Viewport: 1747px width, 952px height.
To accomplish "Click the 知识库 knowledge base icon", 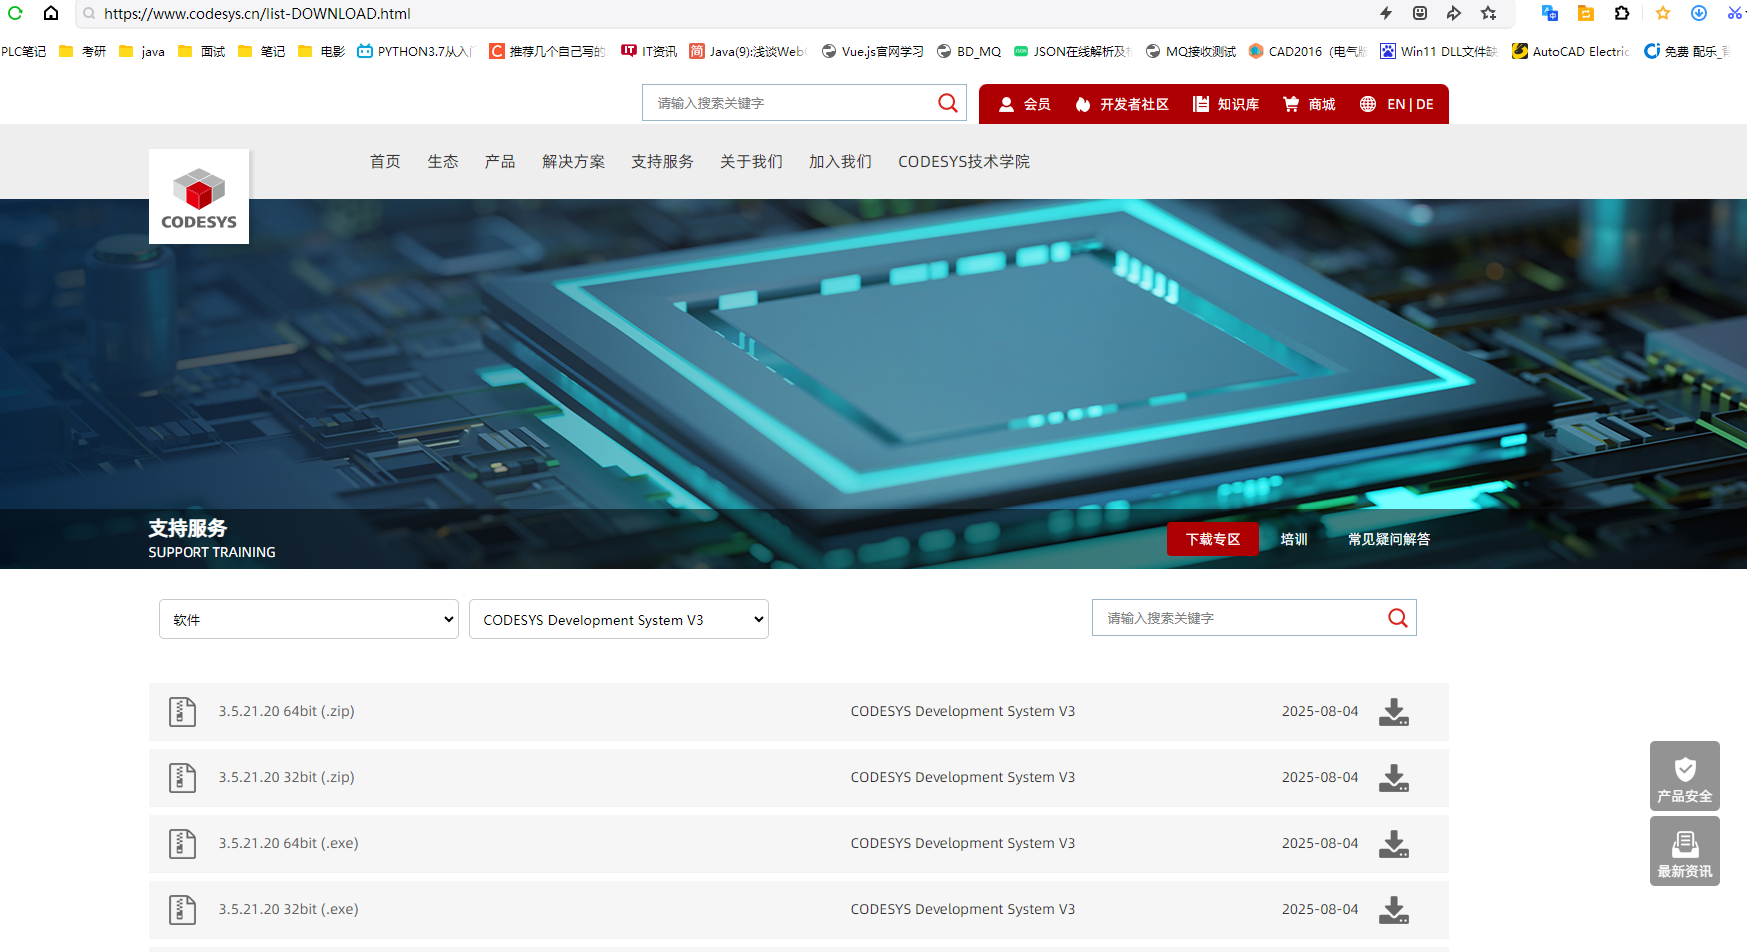I will [x=1200, y=103].
